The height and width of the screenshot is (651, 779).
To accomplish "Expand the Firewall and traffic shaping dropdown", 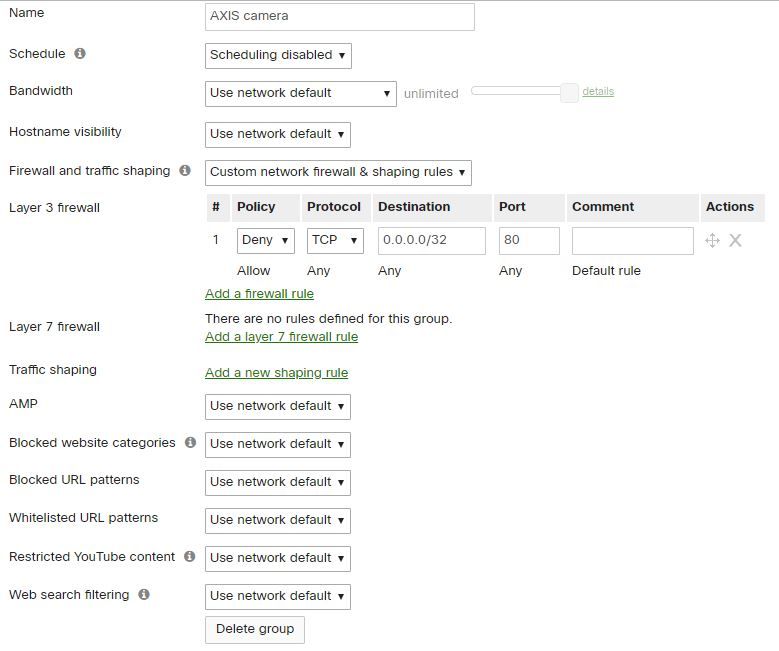I will click(x=337, y=172).
